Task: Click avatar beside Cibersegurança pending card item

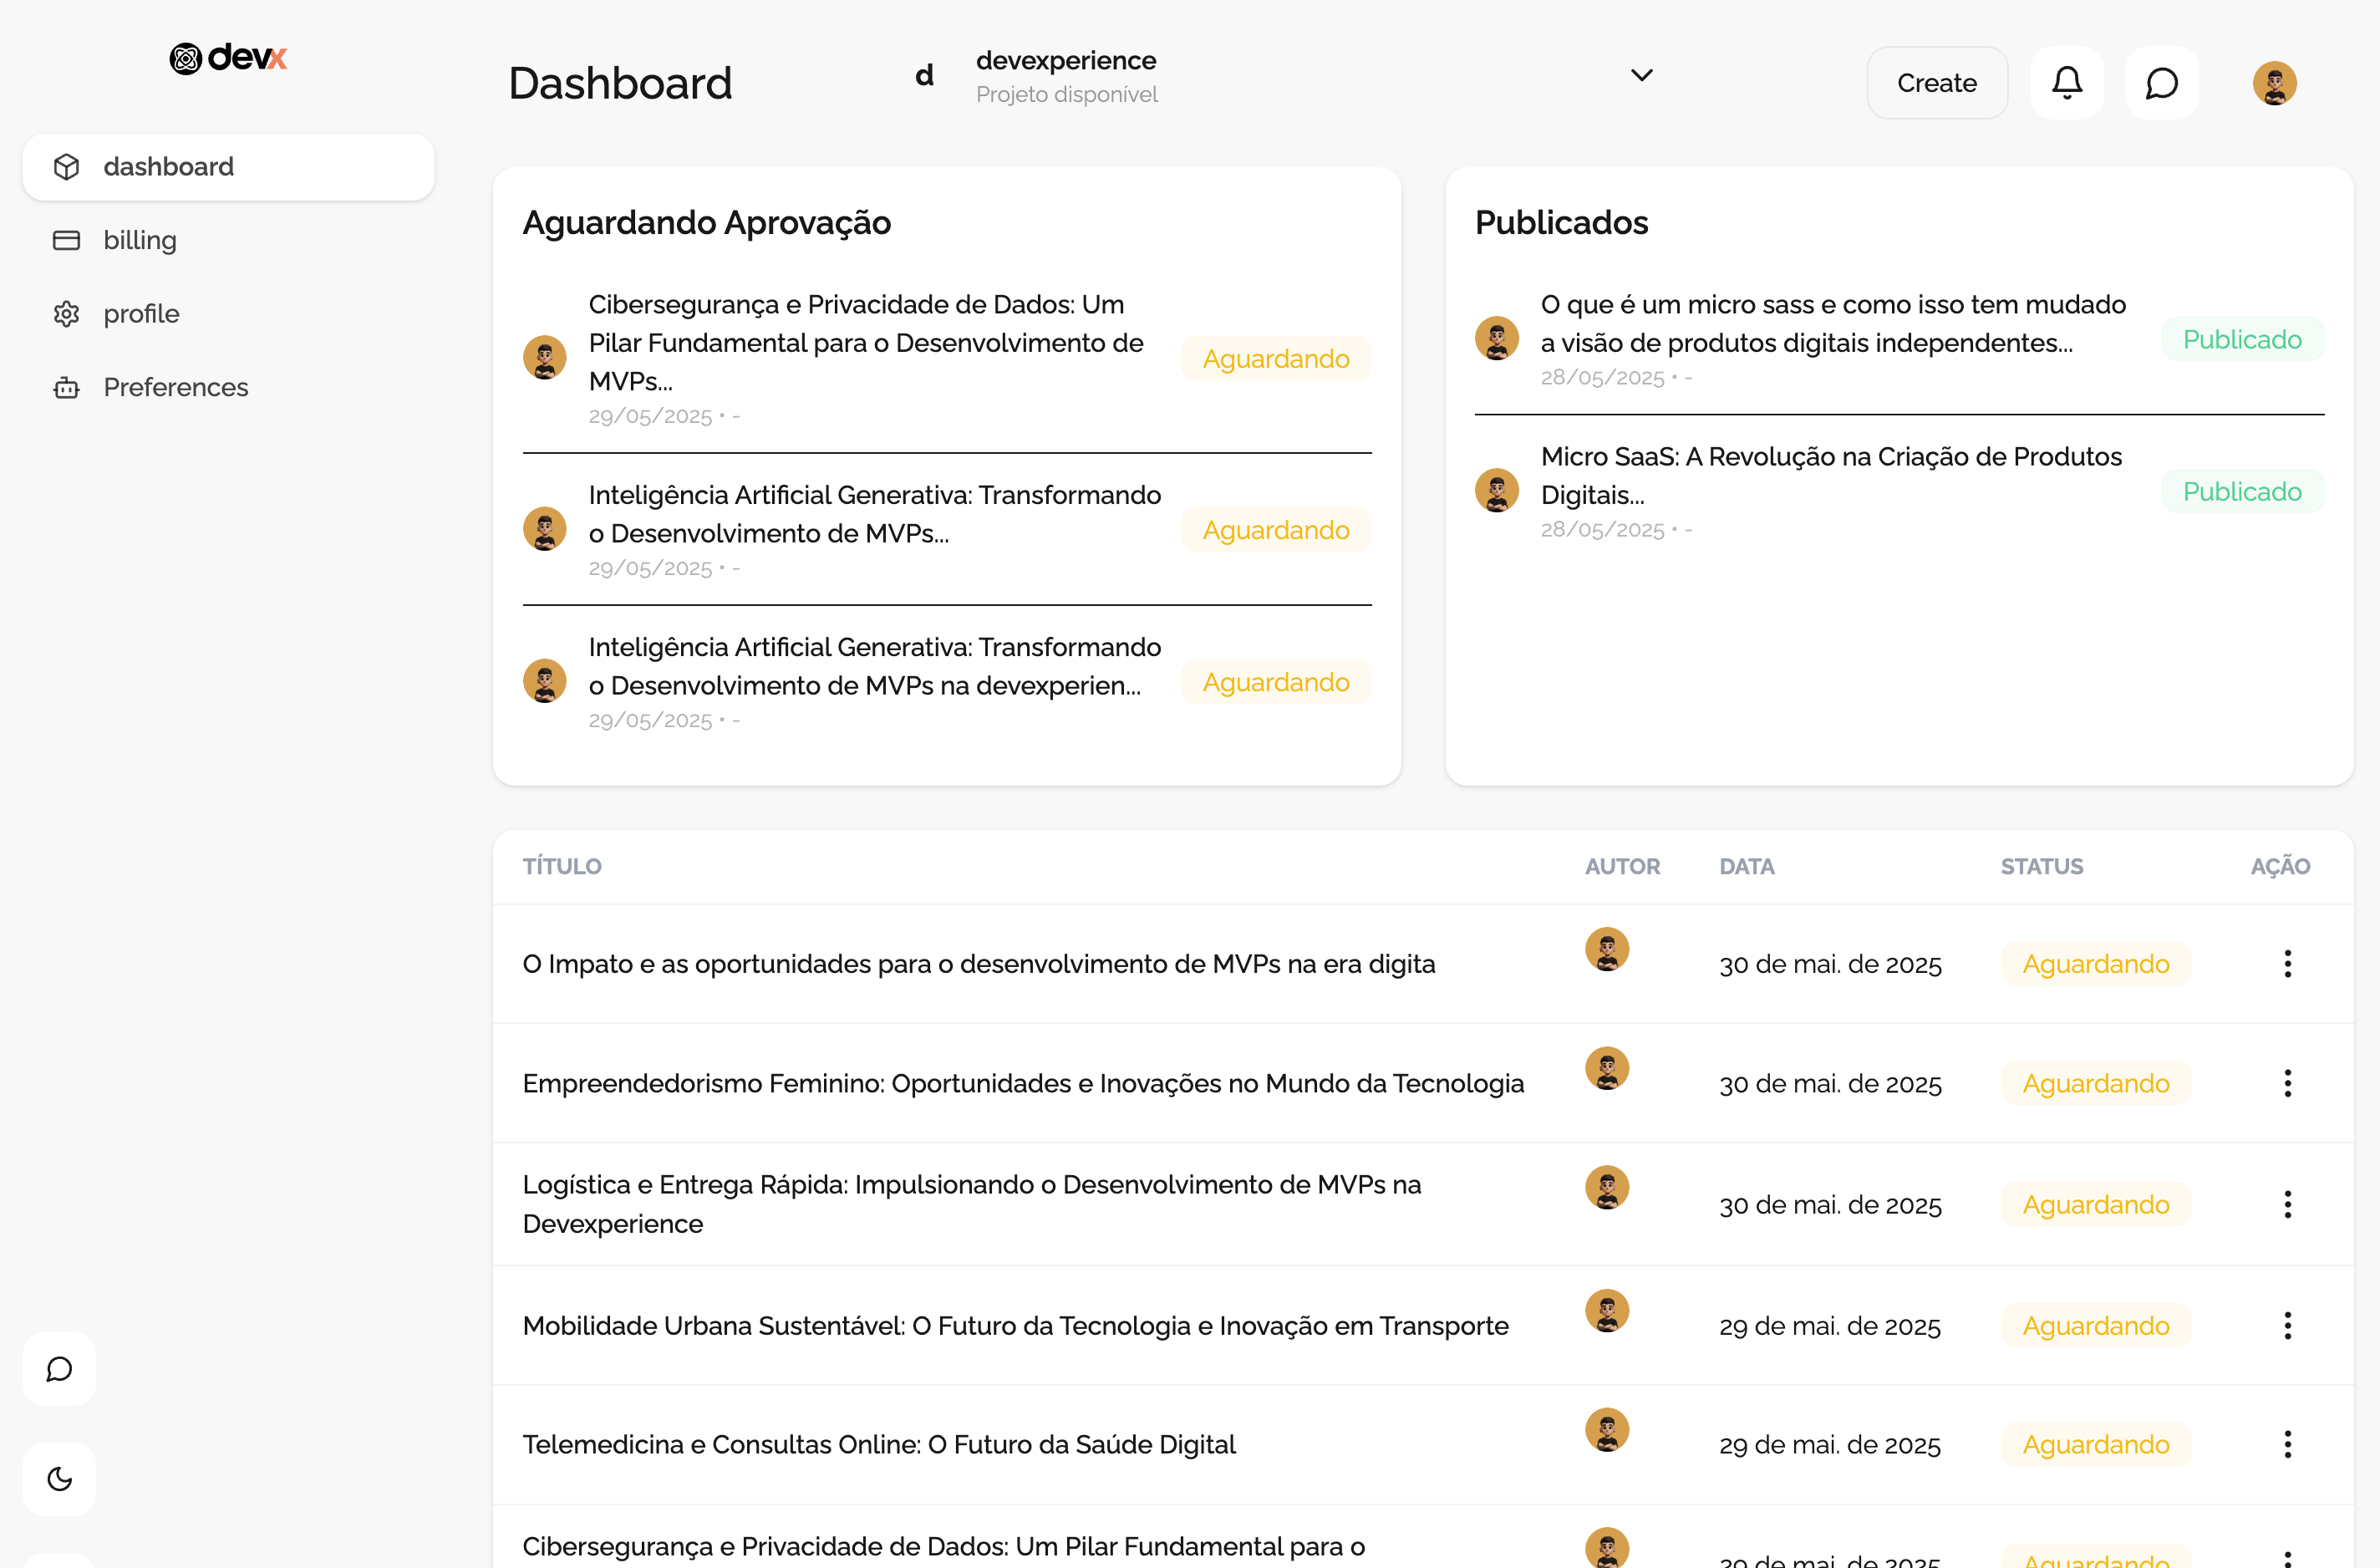Action: 545,357
